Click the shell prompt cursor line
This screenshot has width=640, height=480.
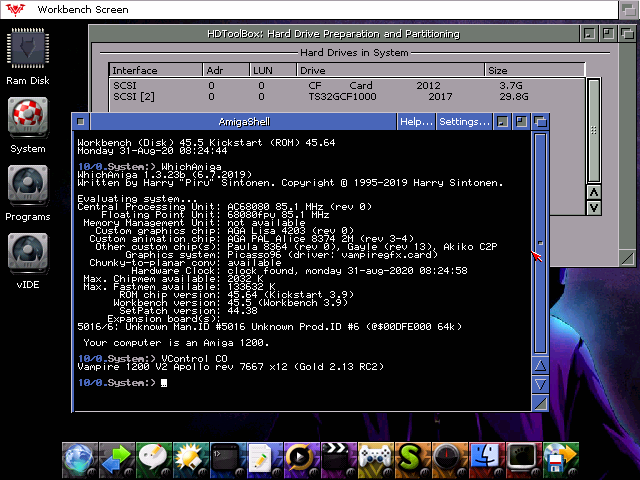(122, 382)
